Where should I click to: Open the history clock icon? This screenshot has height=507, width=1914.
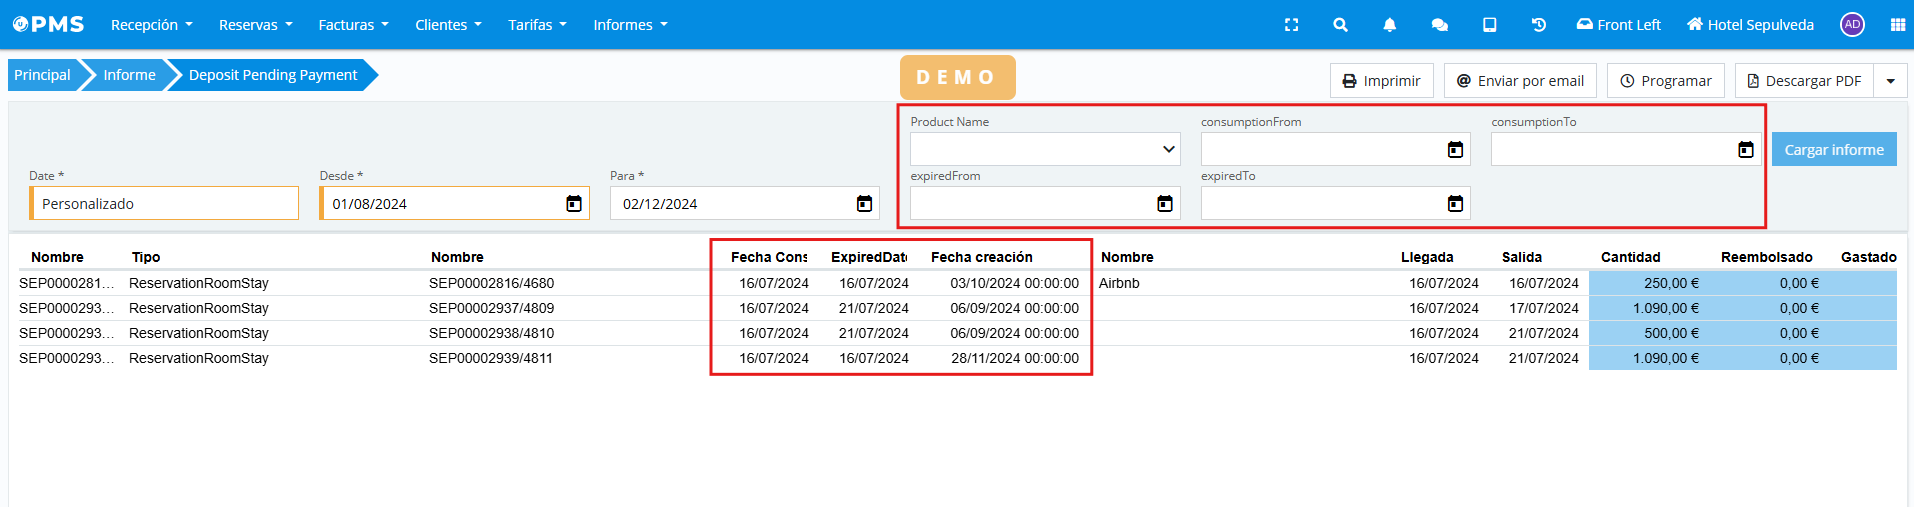pyautogui.click(x=1538, y=25)
